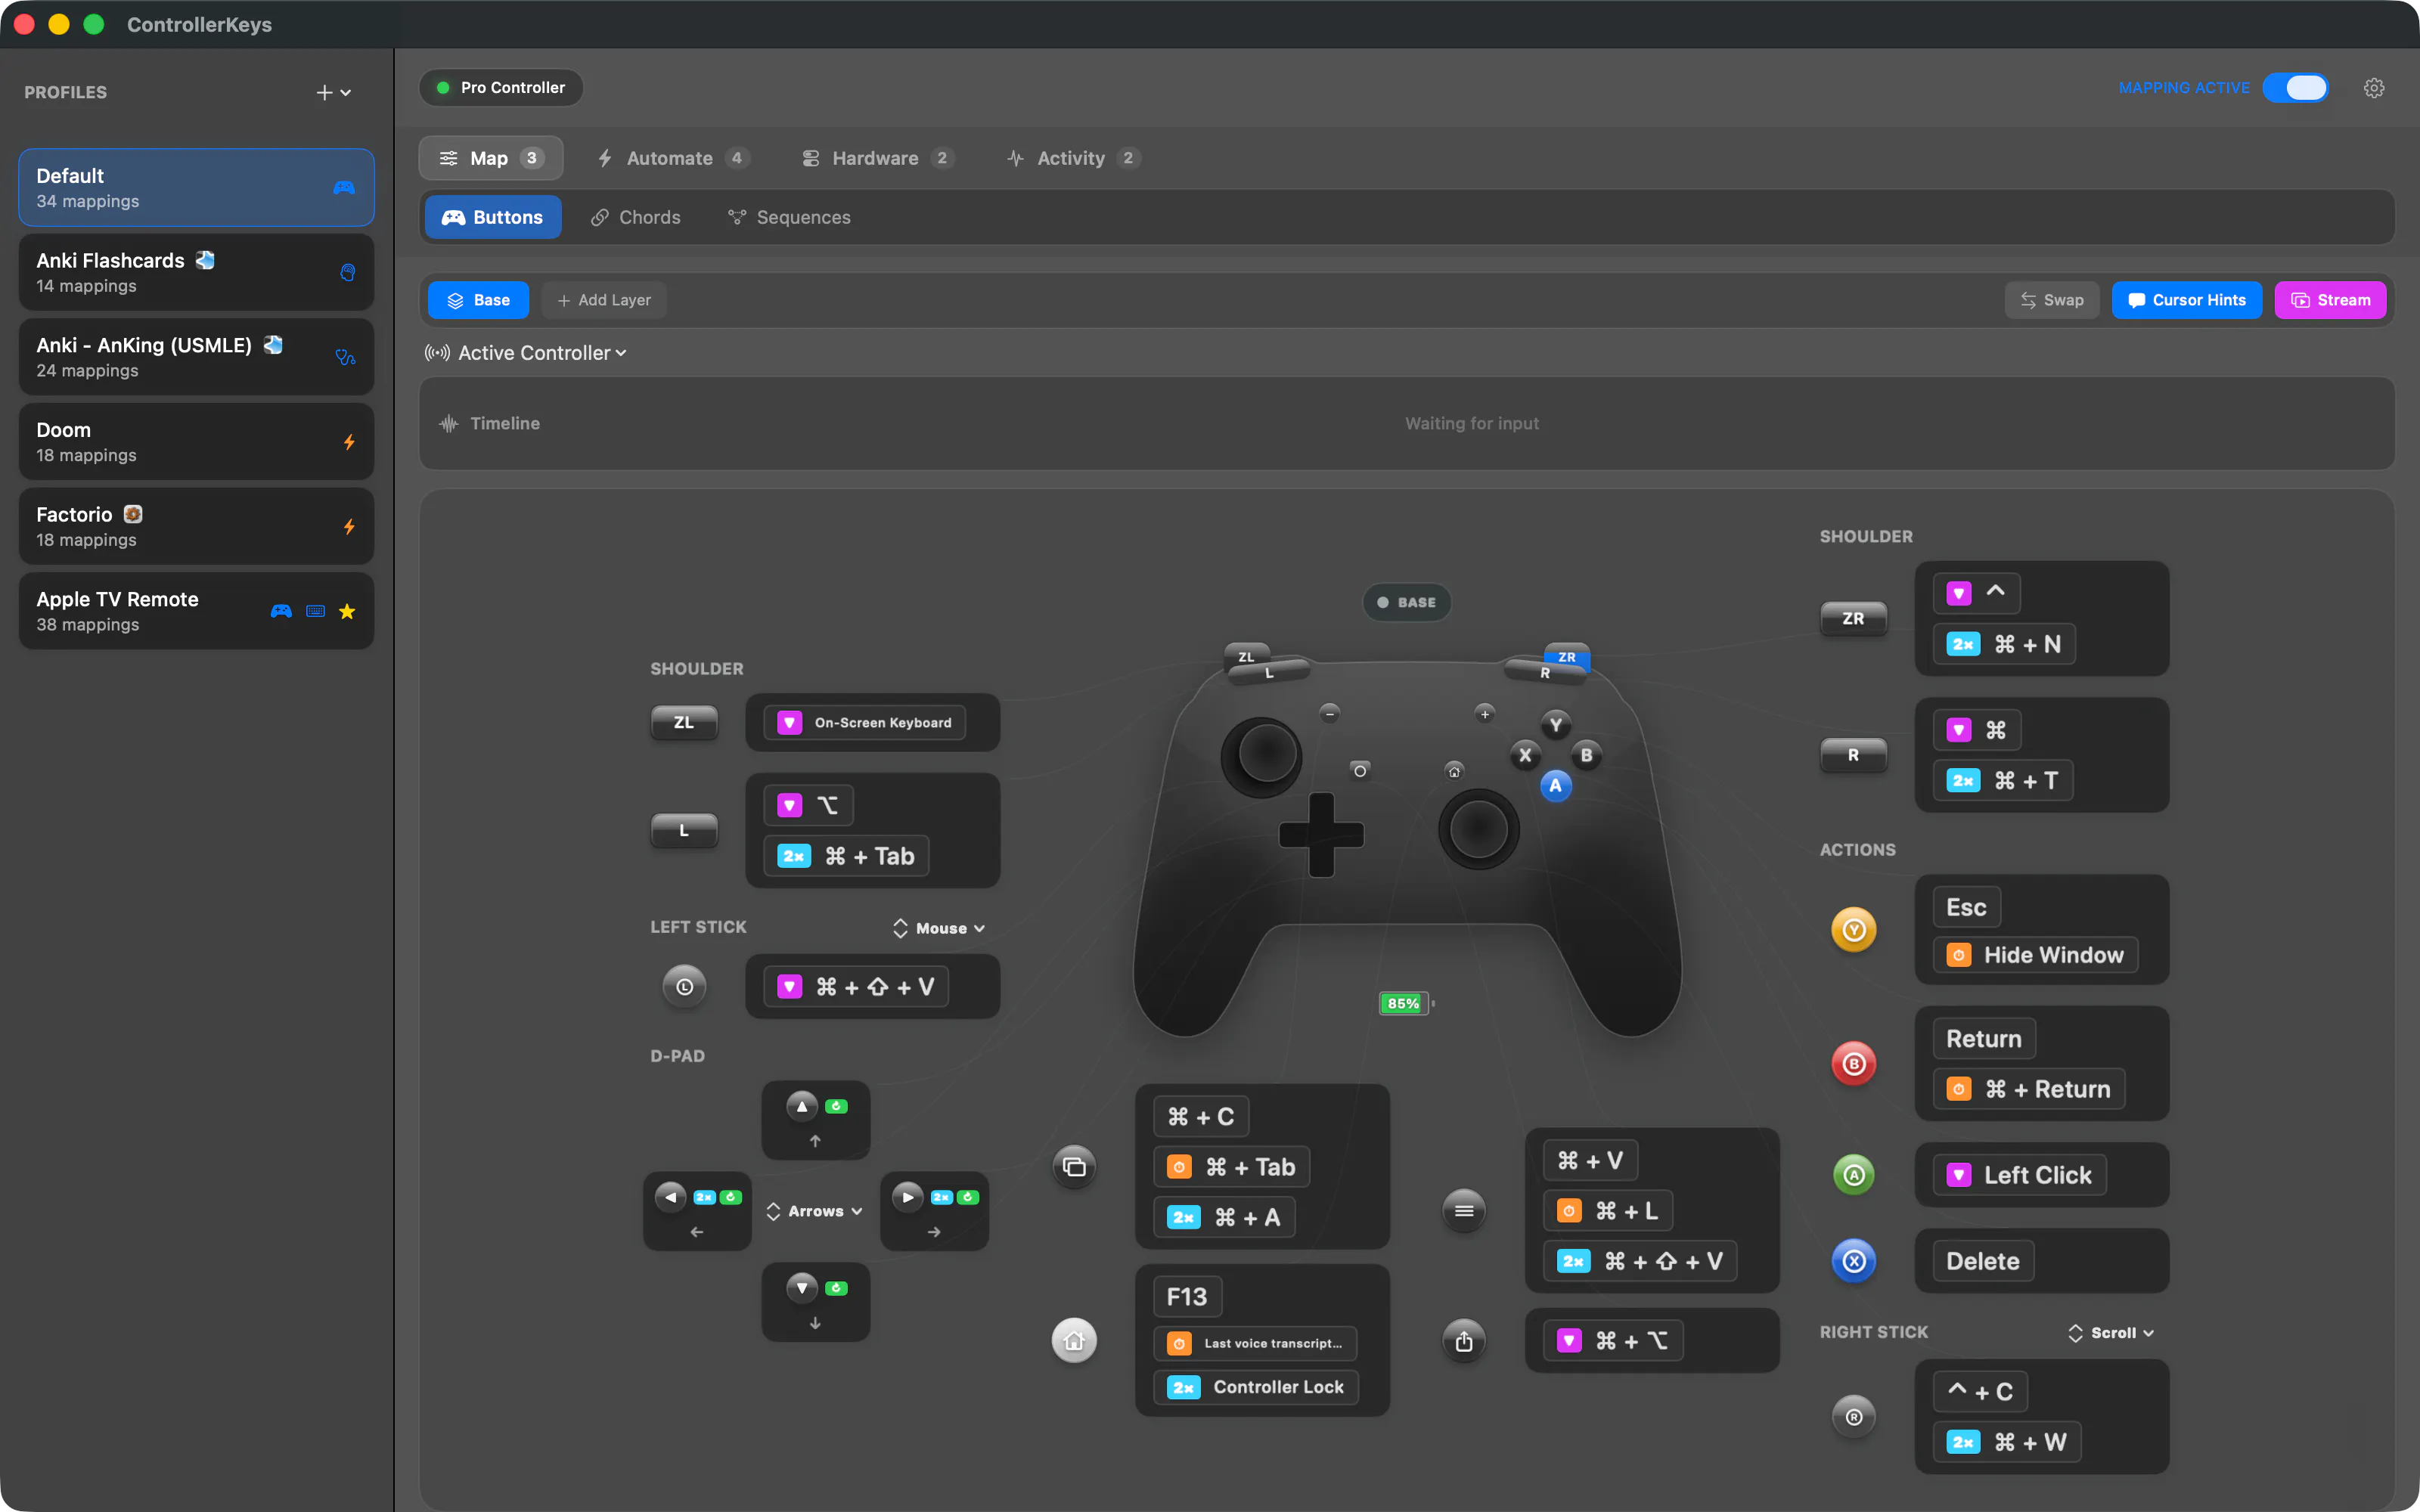Open the settings gear icon
Image resolution: width=2420 pixels, height=1512 pixels.
[2373, 88]
